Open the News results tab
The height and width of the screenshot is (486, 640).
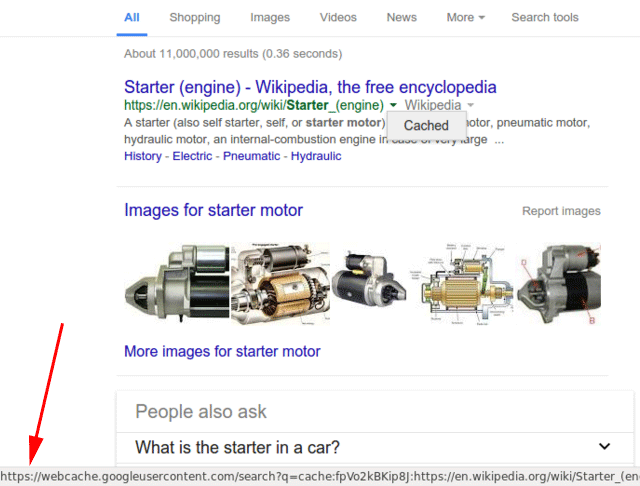pos(402,18)
